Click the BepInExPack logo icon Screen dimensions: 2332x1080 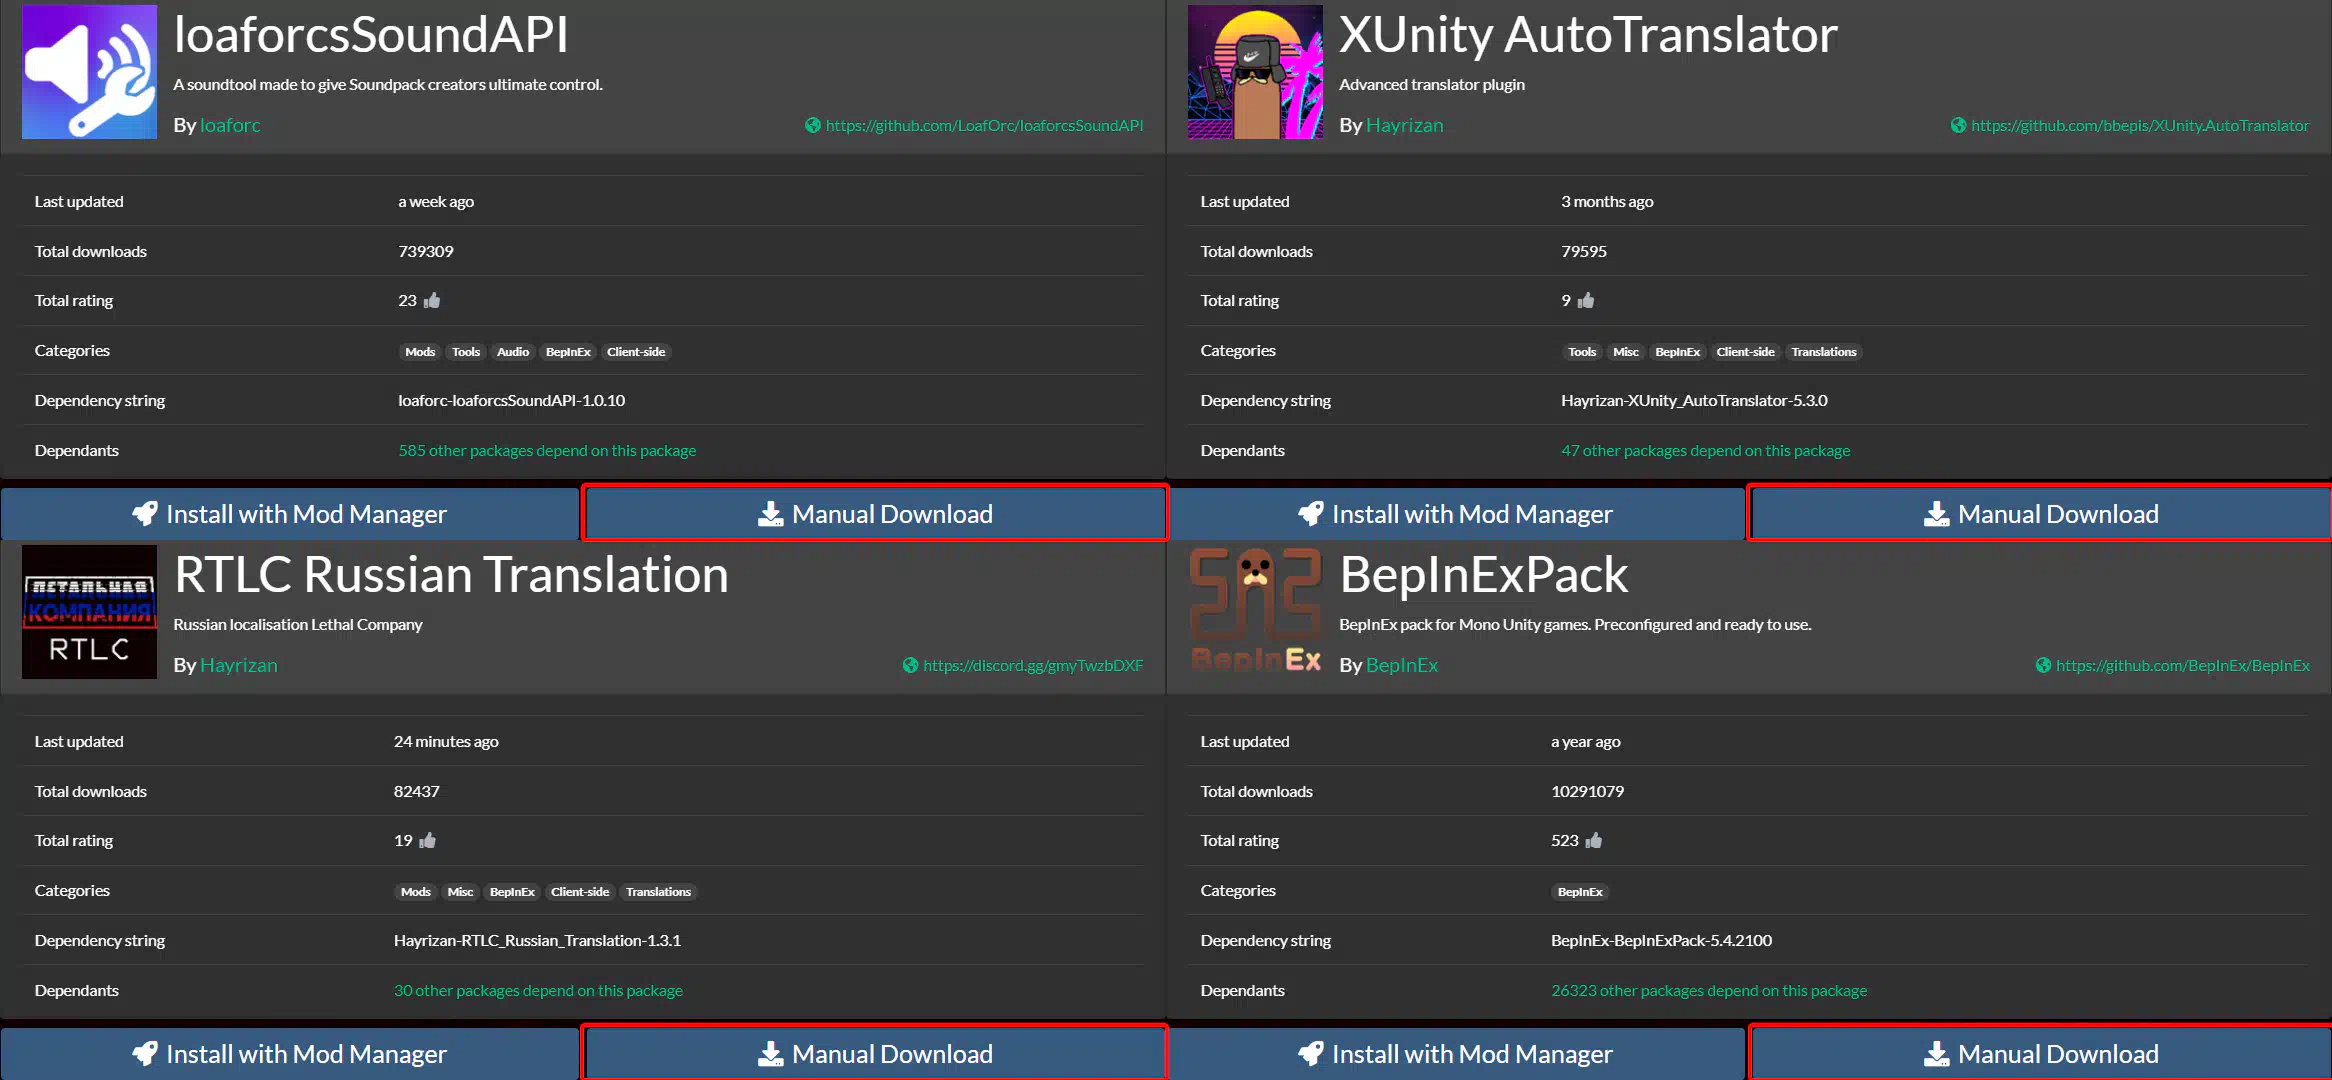(x=1255, y=612)
